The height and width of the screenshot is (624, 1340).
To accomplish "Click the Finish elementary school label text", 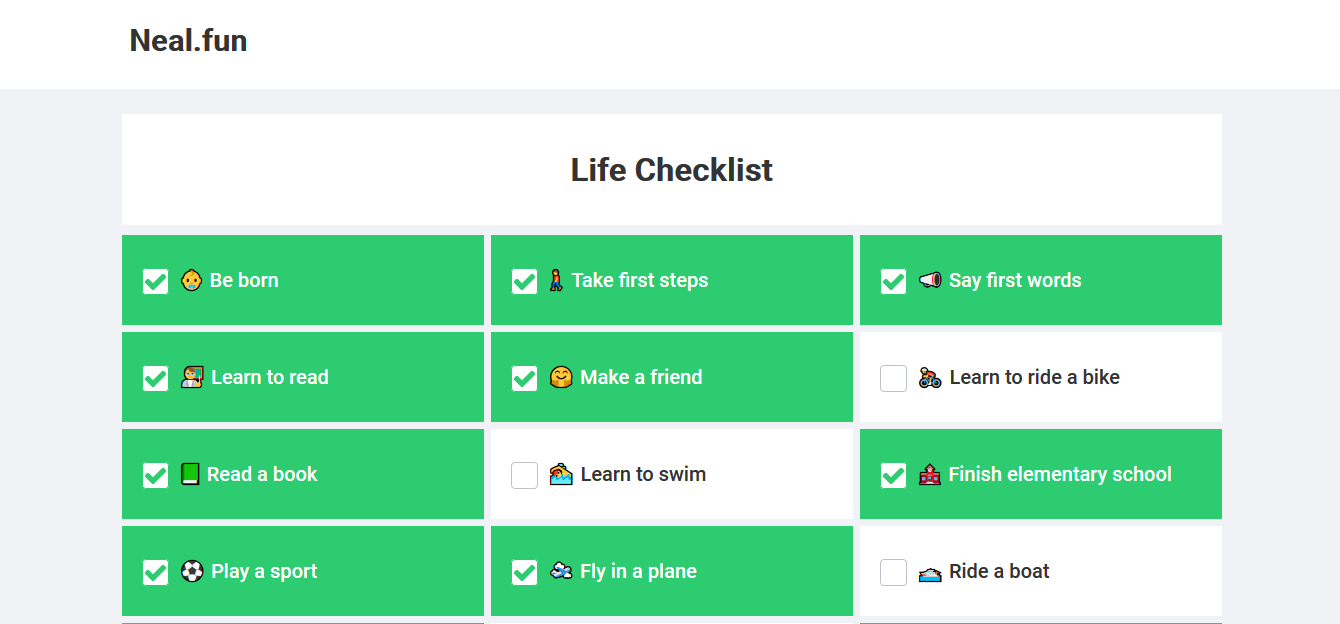I will point(1060,474).
